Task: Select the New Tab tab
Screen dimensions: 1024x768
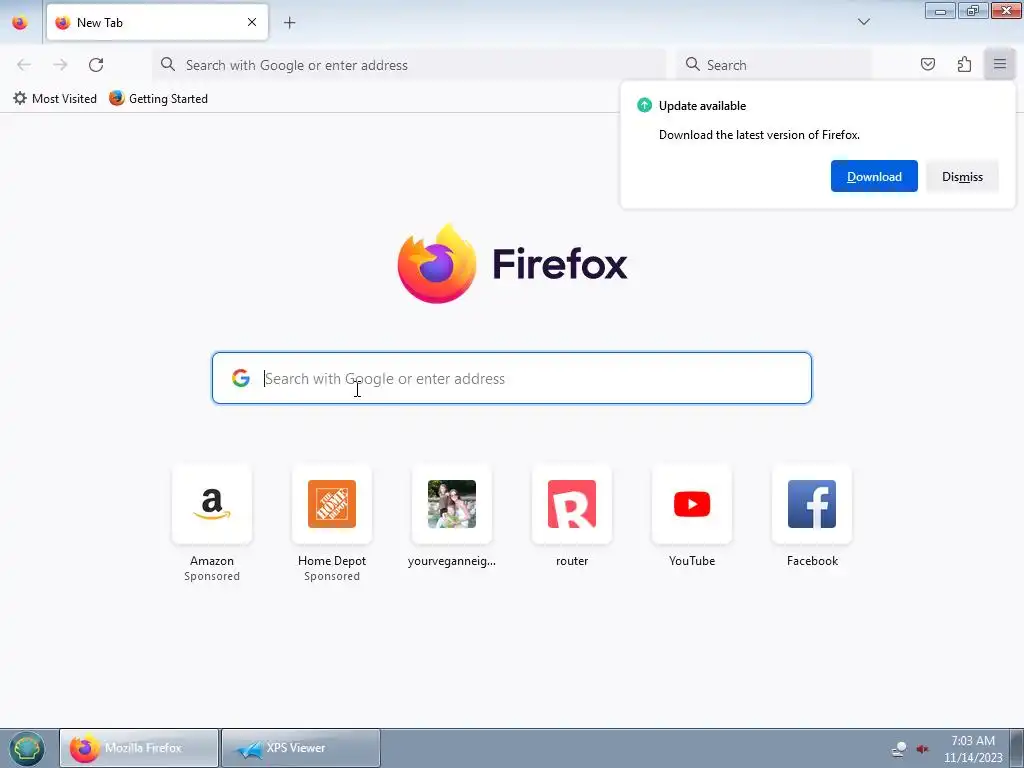Action: (x=157, y=22)
